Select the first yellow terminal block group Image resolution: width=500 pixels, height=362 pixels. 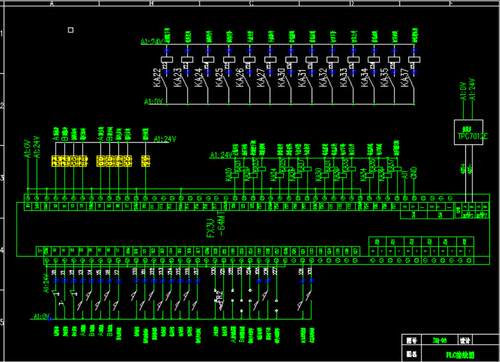69,161
